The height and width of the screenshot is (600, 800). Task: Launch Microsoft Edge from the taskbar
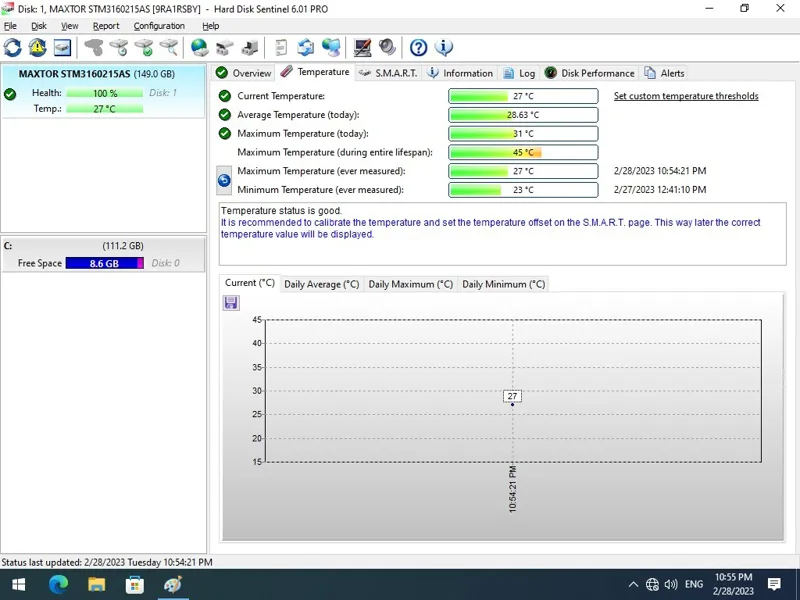58,584
